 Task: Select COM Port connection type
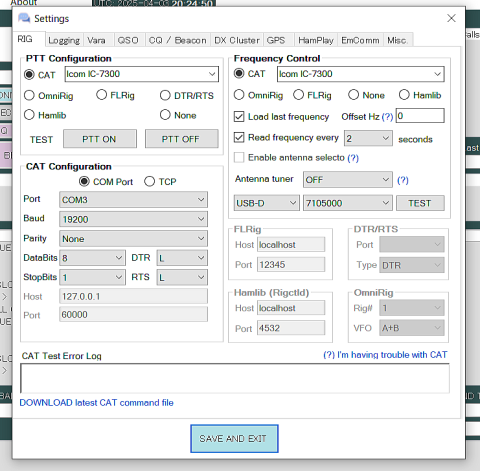pyautogui.click(x=84, y=181)
